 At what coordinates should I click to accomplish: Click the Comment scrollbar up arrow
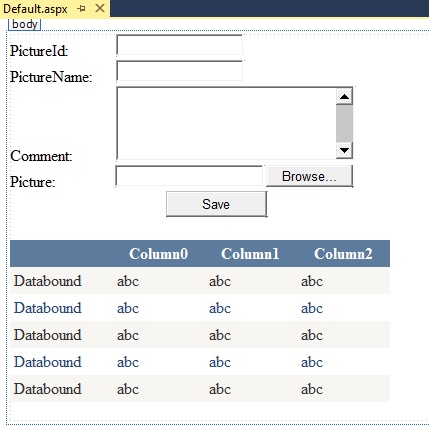344,97
